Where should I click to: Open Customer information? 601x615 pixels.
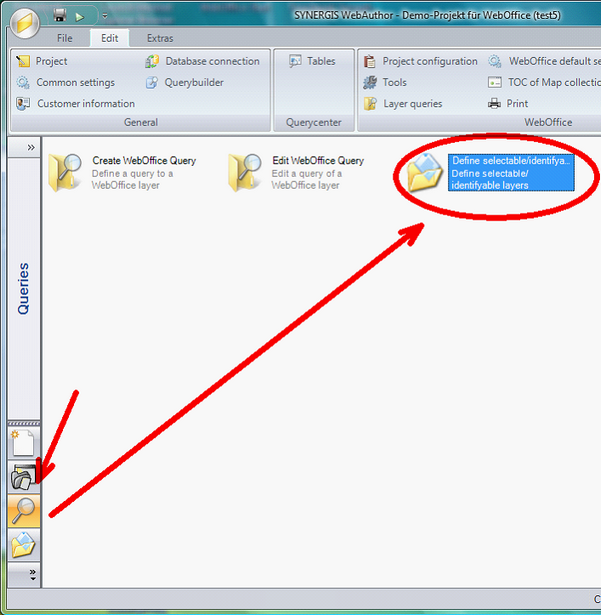point(86,104)
